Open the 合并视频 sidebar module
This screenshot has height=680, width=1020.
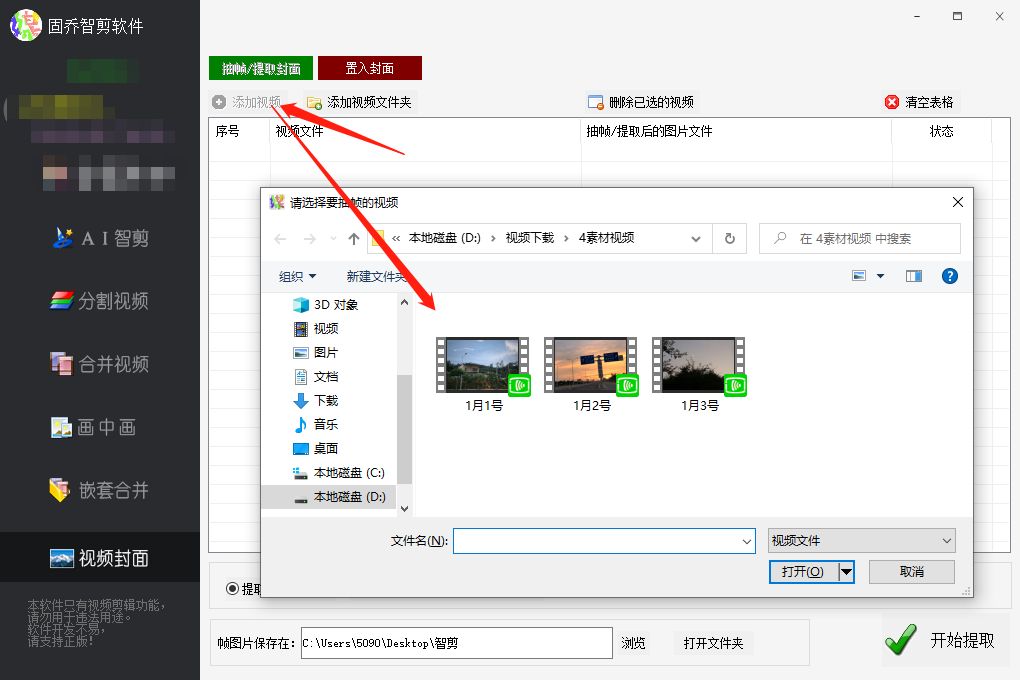click(x=100, y=364)
